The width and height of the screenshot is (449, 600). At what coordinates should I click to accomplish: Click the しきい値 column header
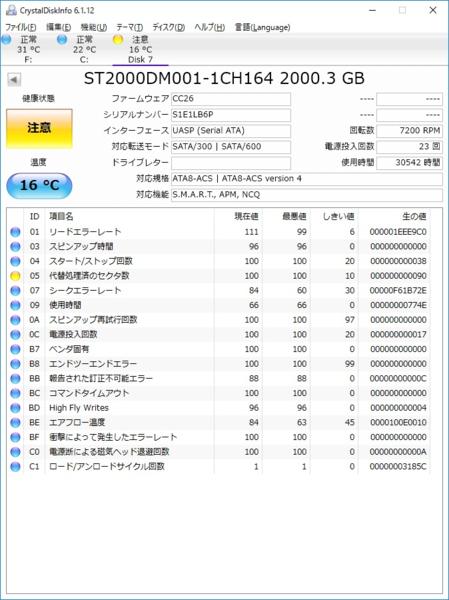click(x=338, y=217)
